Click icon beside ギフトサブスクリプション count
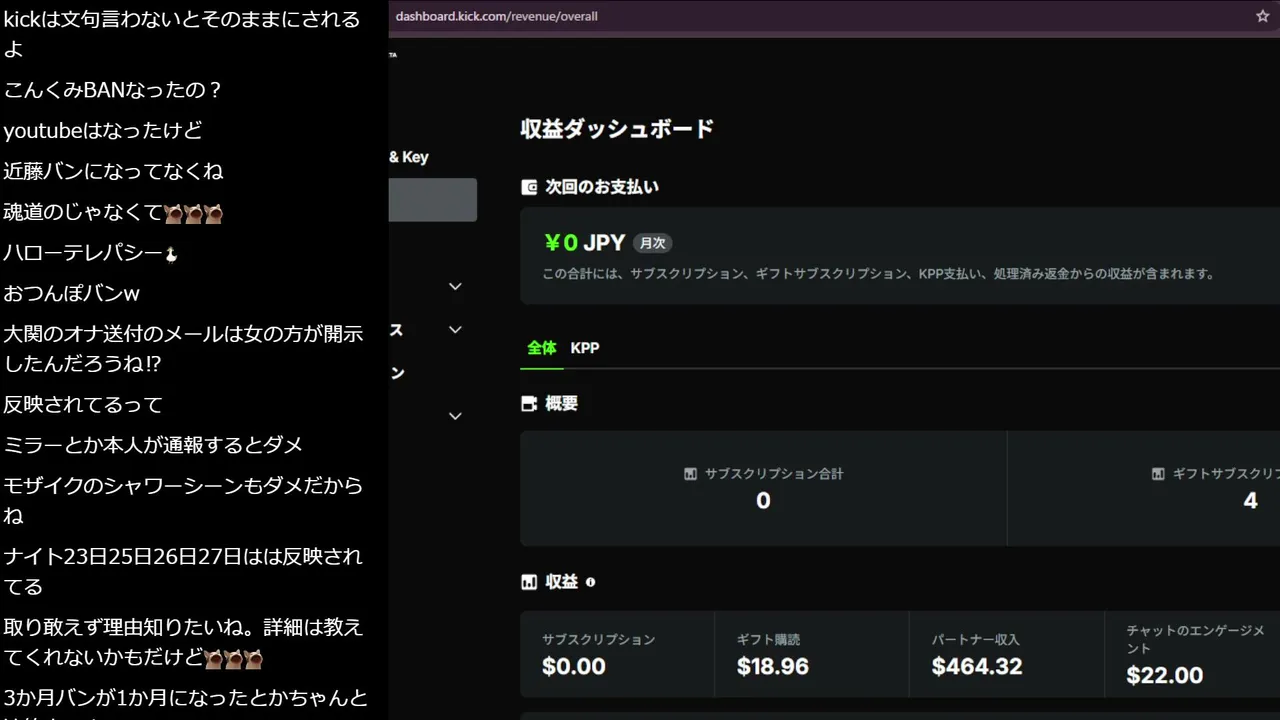This screenshot has width=1280, height=720. pos(1158,474)
